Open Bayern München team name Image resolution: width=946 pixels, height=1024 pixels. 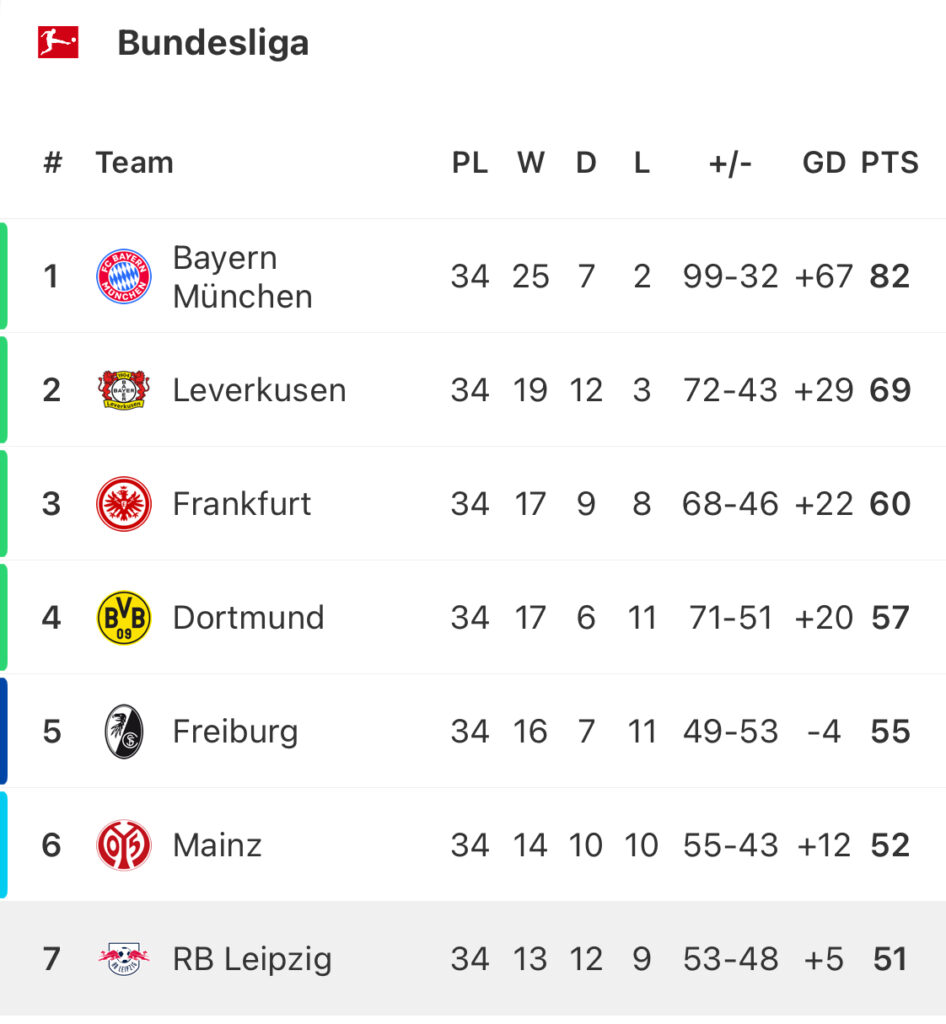click(243, 277)
